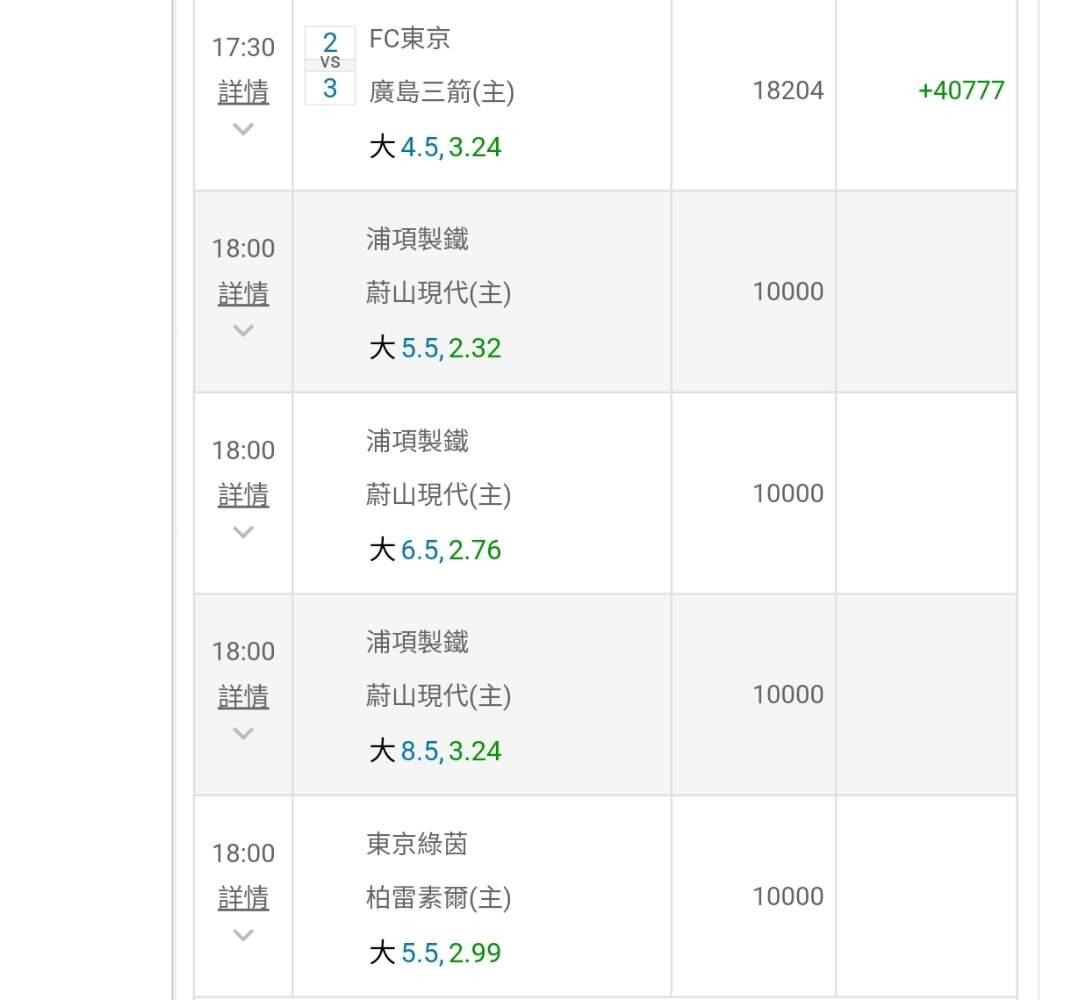Expand the FC東京 vs 廣島三箭 bet chevron
The image size is (1071, 1000).
(243, 129)
